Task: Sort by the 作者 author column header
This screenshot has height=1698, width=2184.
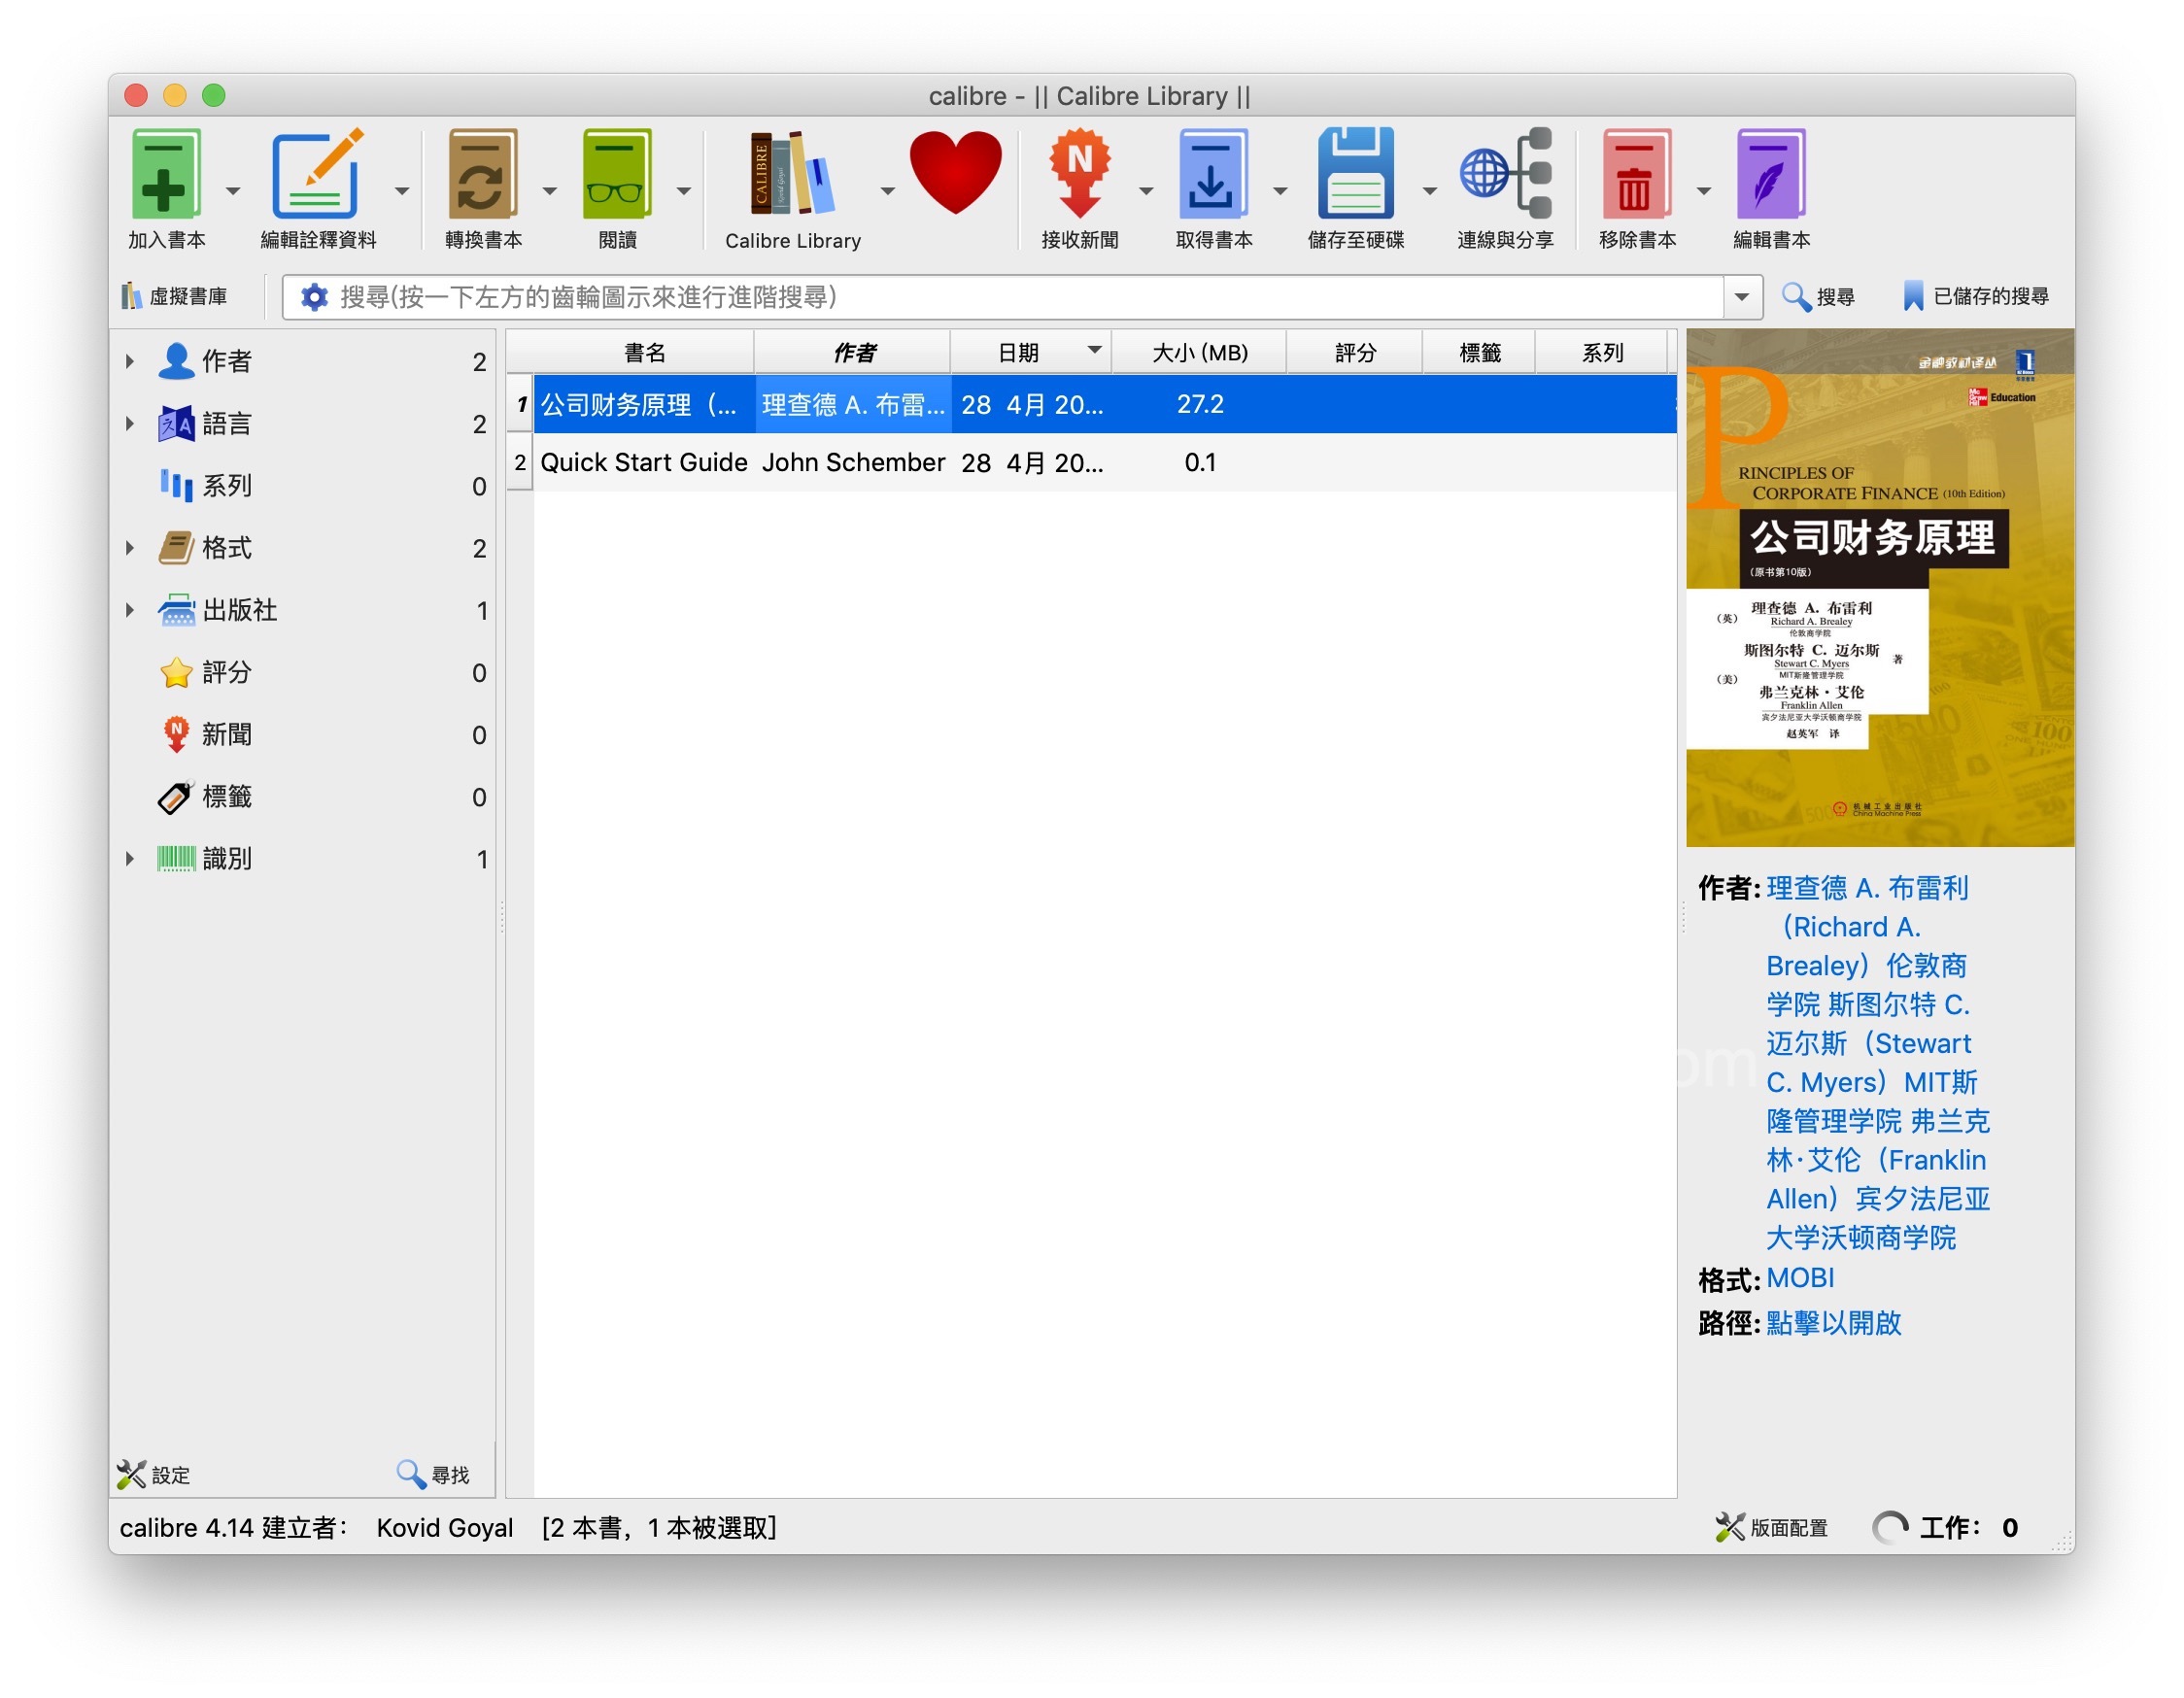Action: (x=852, y=352)
